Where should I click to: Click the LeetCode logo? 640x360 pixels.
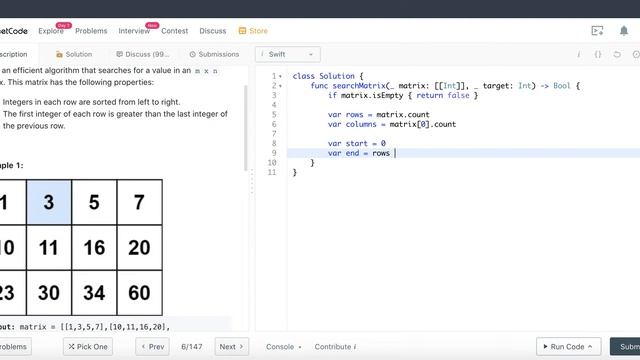click(x=13, y=31)
